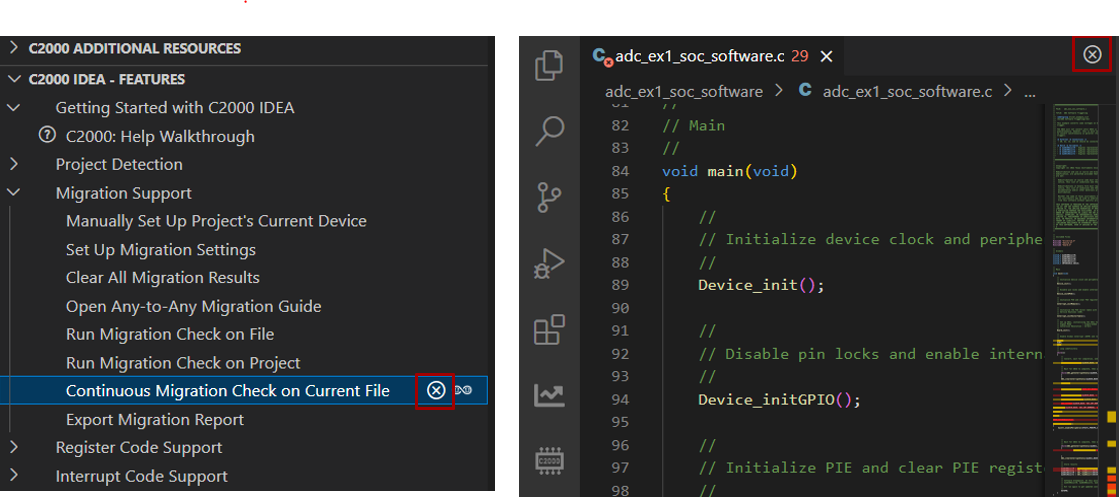Open the Source Control view icon
This screenshot has height=499, width=1119.
point(549,196)
